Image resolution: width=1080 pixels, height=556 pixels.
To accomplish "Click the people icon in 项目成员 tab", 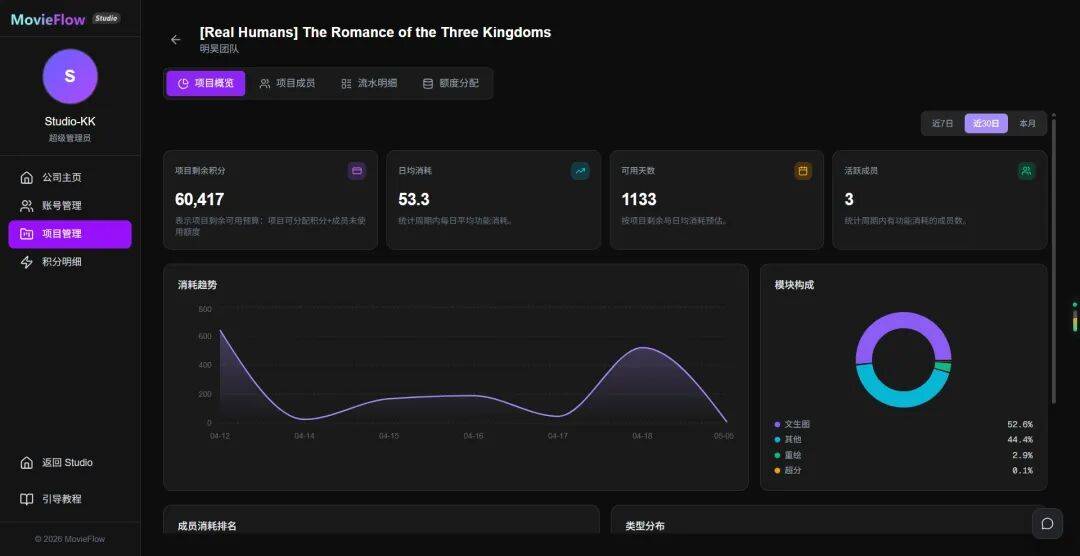I will click(264, 84).
